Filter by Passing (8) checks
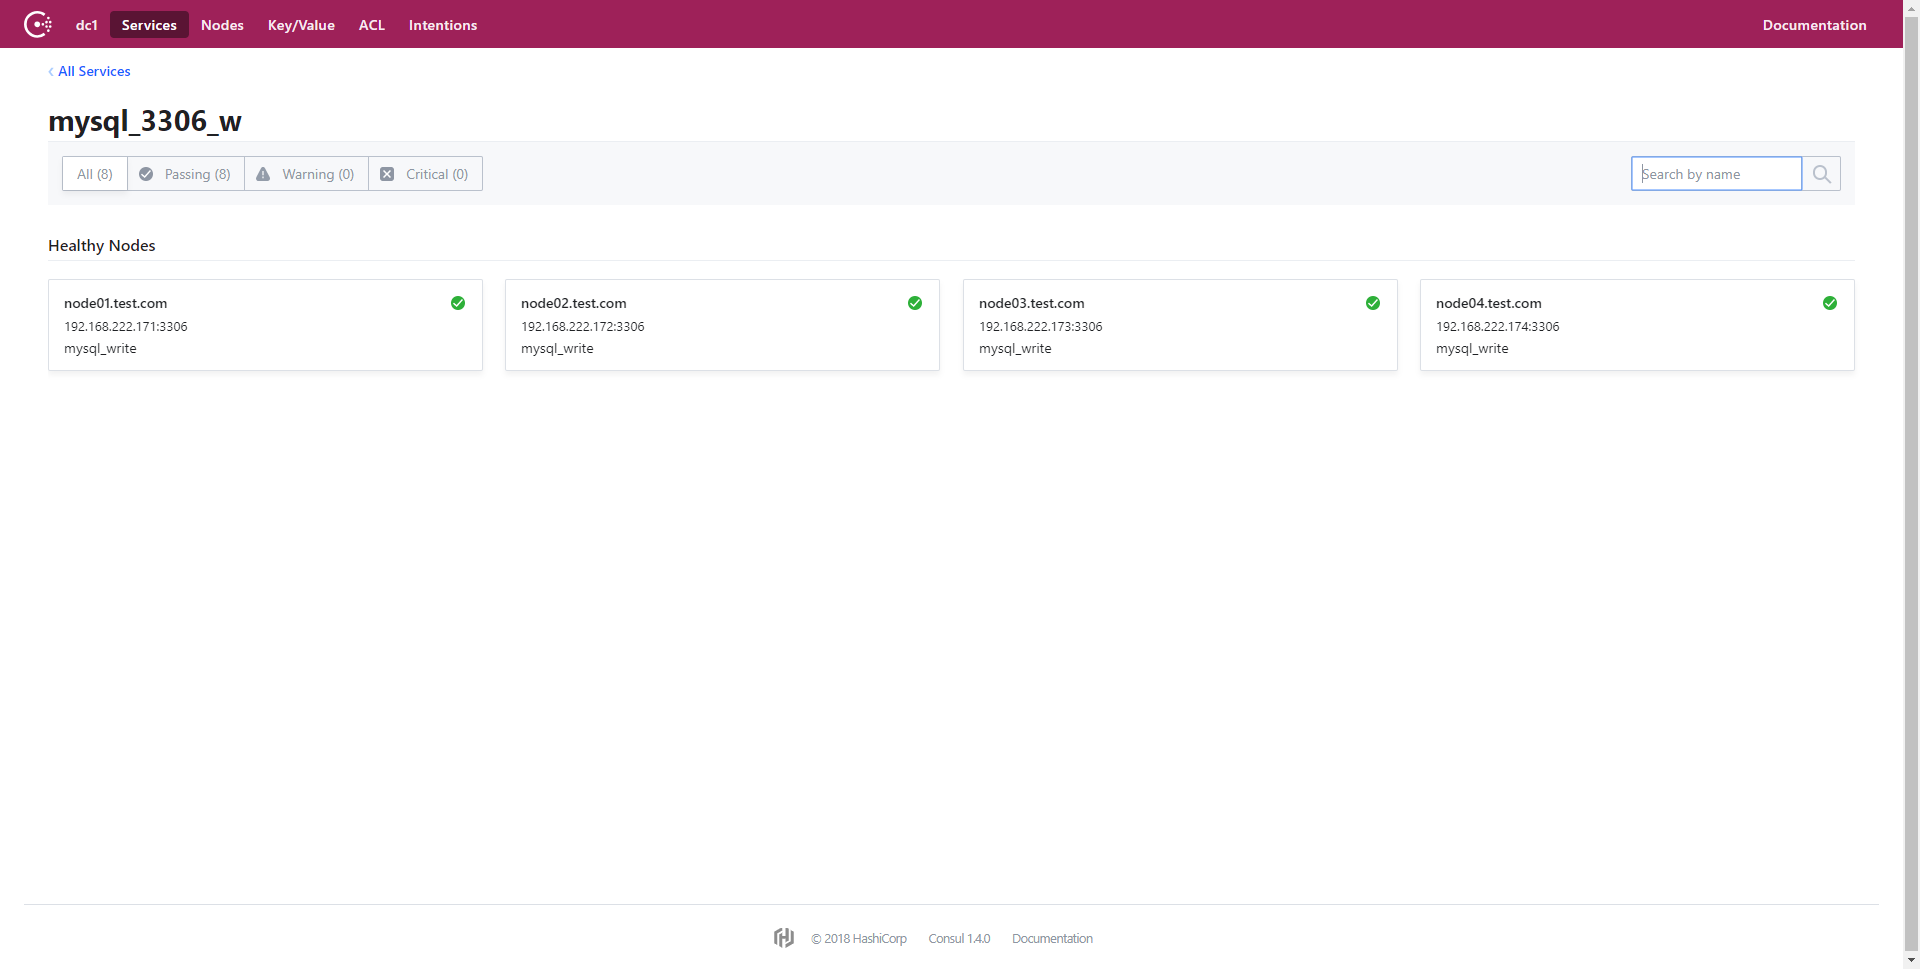The height and width of the screenshot is (969, 1920). pos(186,174)
